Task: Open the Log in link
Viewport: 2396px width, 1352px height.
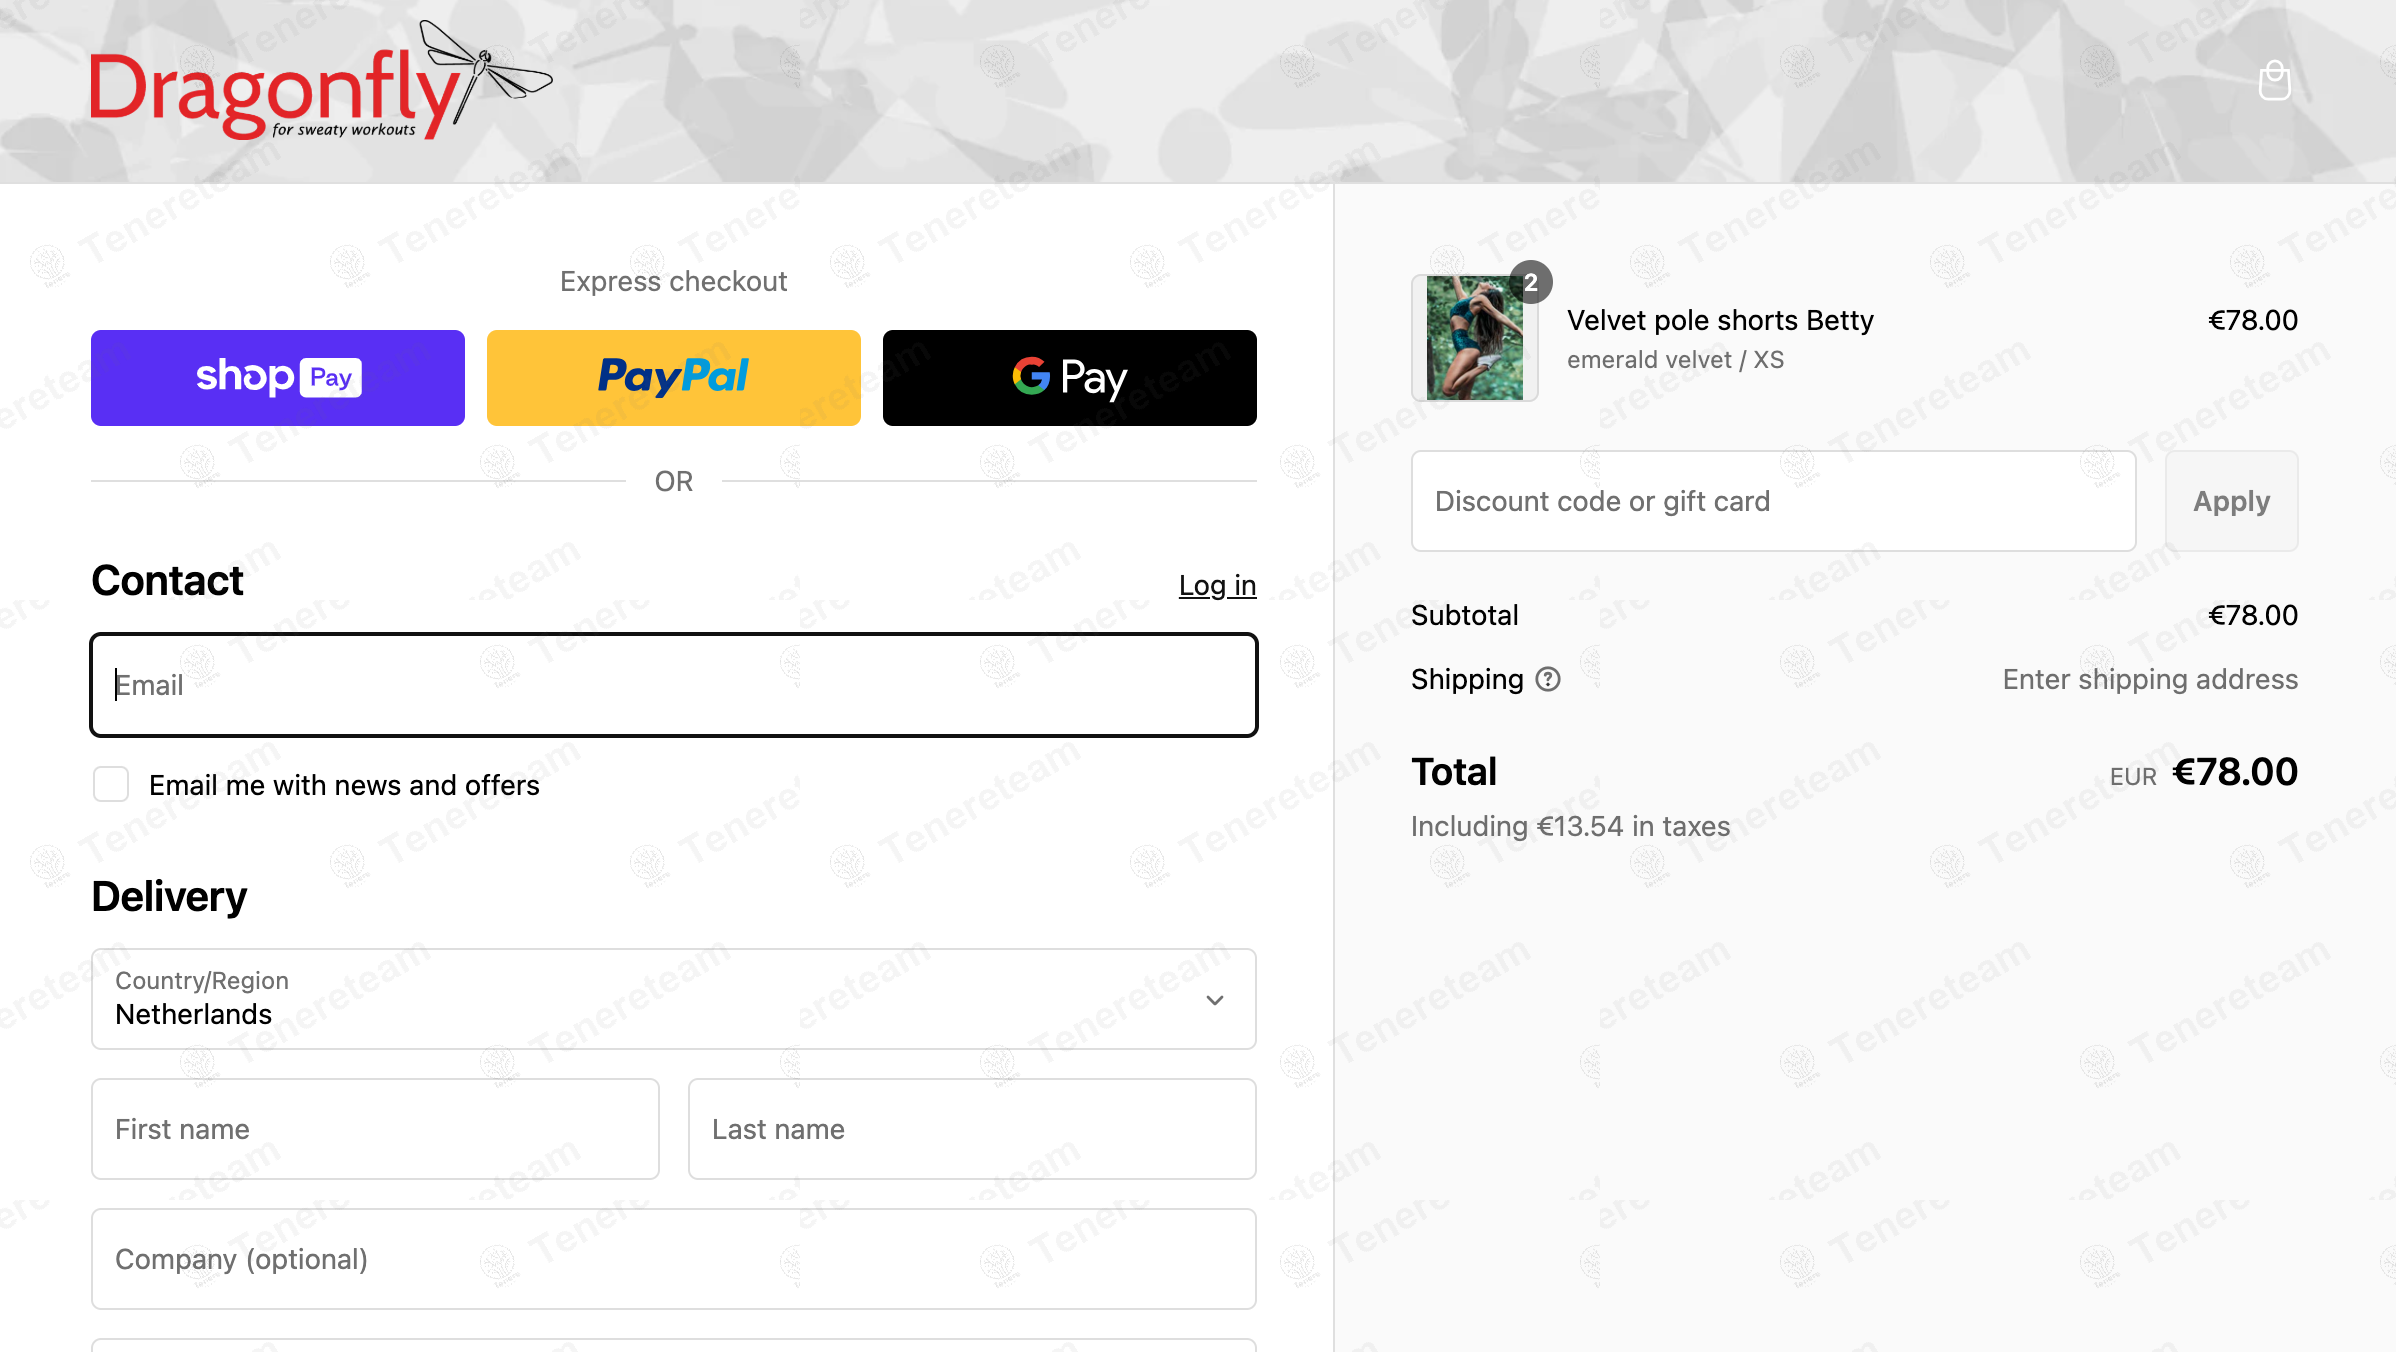Action: click(1217, 585)
